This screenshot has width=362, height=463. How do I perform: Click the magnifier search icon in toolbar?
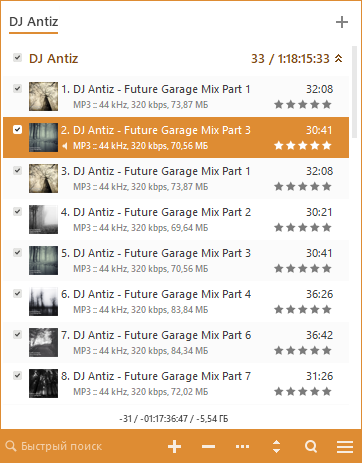pyautogui.click(x=311, y=446)
